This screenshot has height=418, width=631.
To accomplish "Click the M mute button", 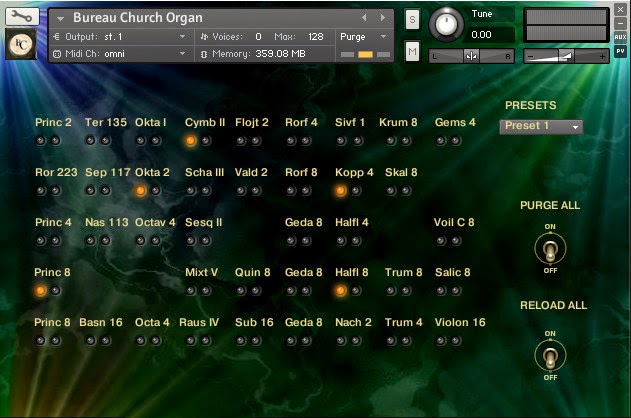I will coord(413,51).
